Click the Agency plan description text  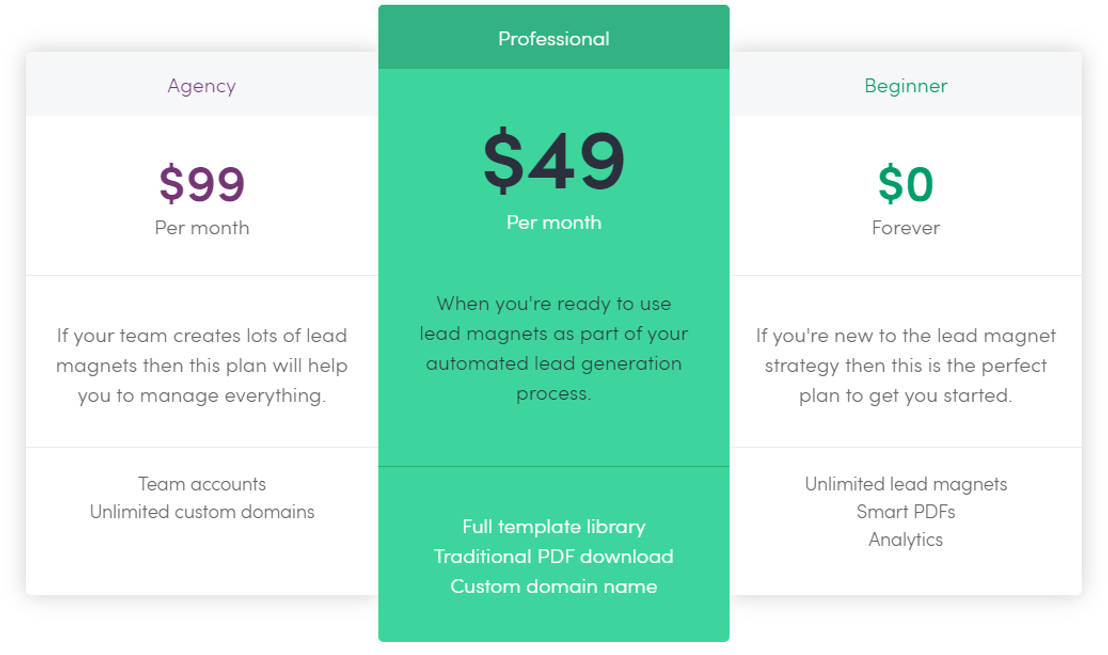(202, 365)
